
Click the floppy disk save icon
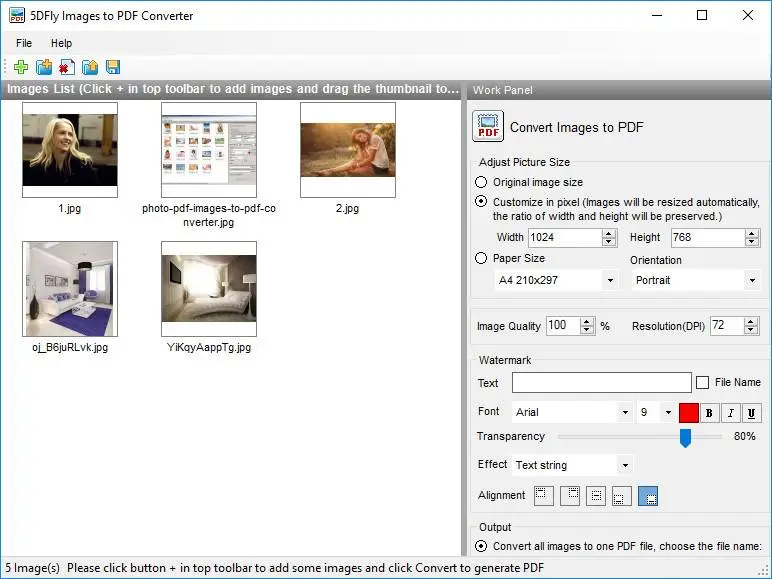coord(113,67)
